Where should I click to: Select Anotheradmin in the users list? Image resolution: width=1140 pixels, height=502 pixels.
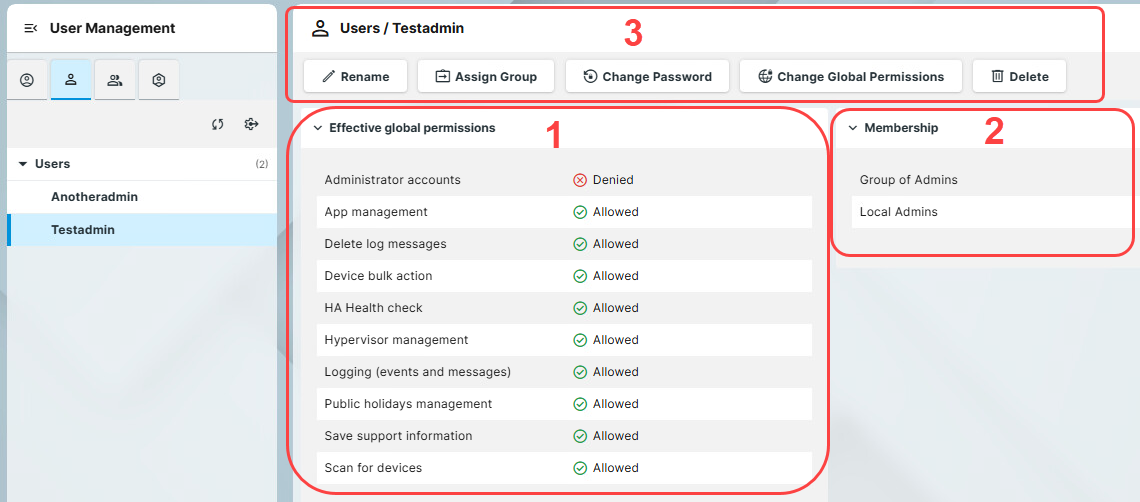[94, 197]
